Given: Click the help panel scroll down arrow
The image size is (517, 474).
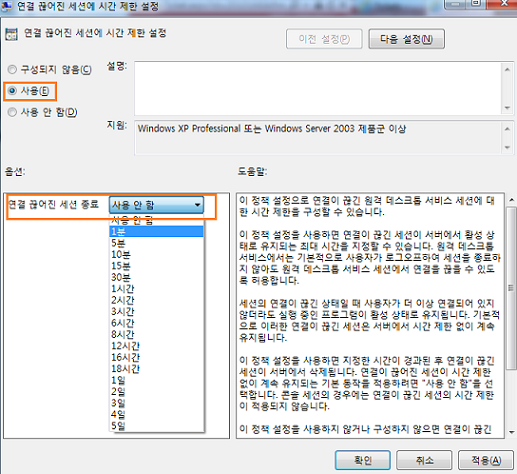Looking at the screenshot, I should click(x=511, y=432).
